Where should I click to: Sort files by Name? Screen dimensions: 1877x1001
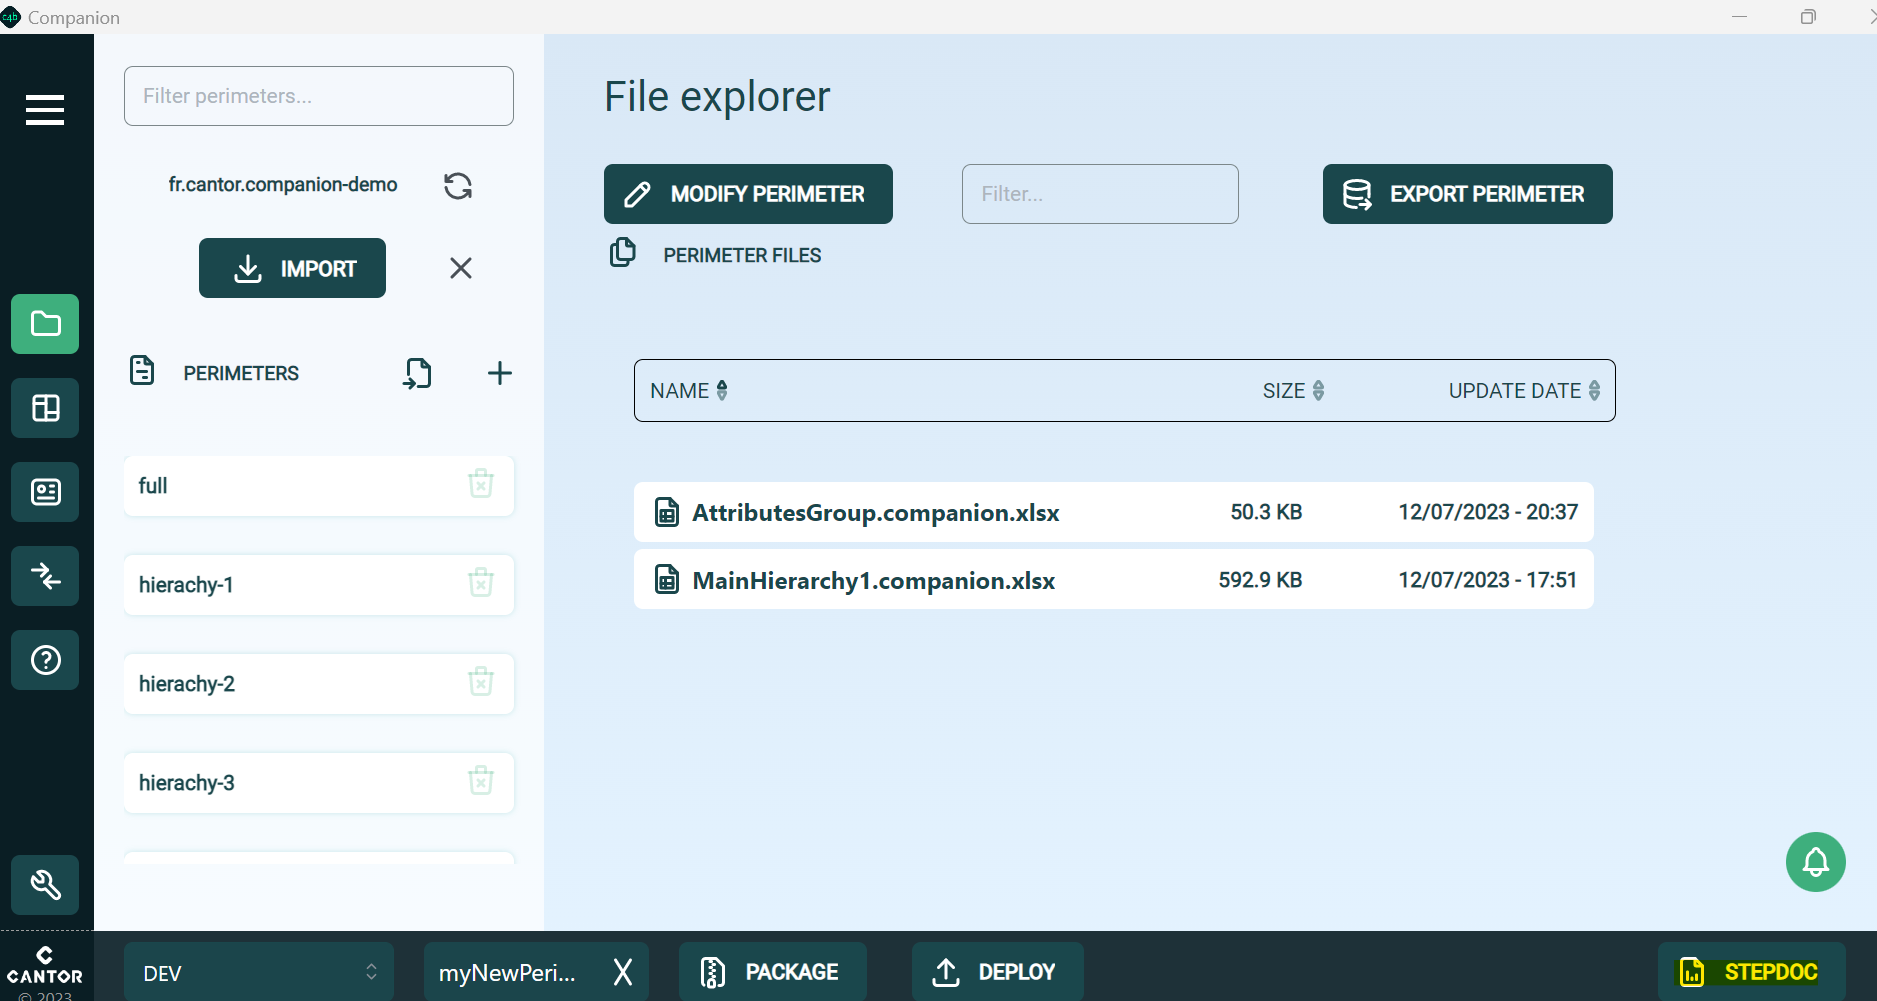coord(689,390)
